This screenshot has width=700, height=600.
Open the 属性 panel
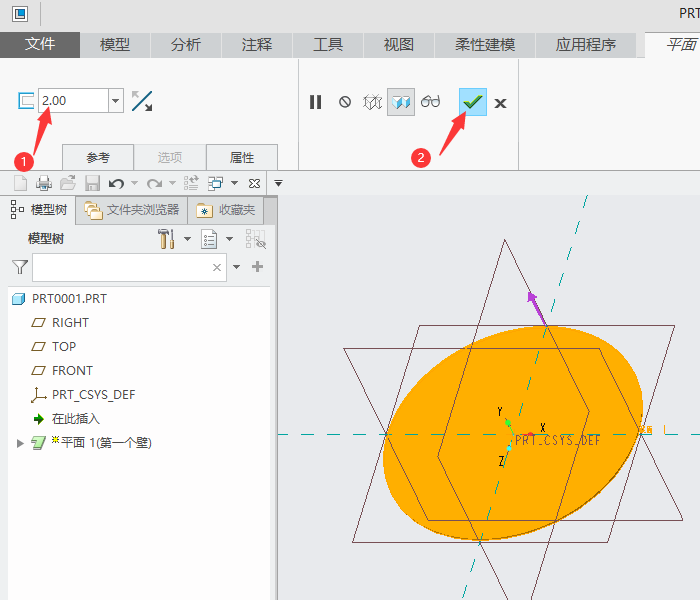(241, 157)
